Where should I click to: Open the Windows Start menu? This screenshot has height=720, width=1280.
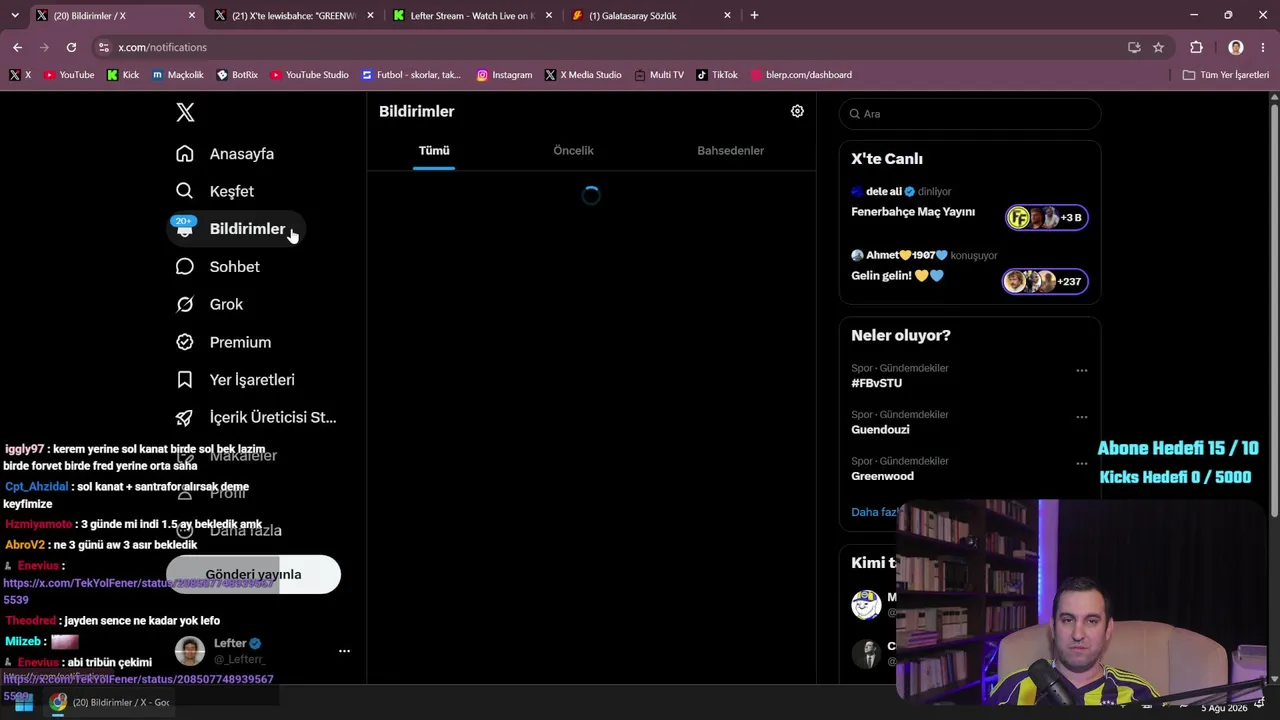coord(24,702)
